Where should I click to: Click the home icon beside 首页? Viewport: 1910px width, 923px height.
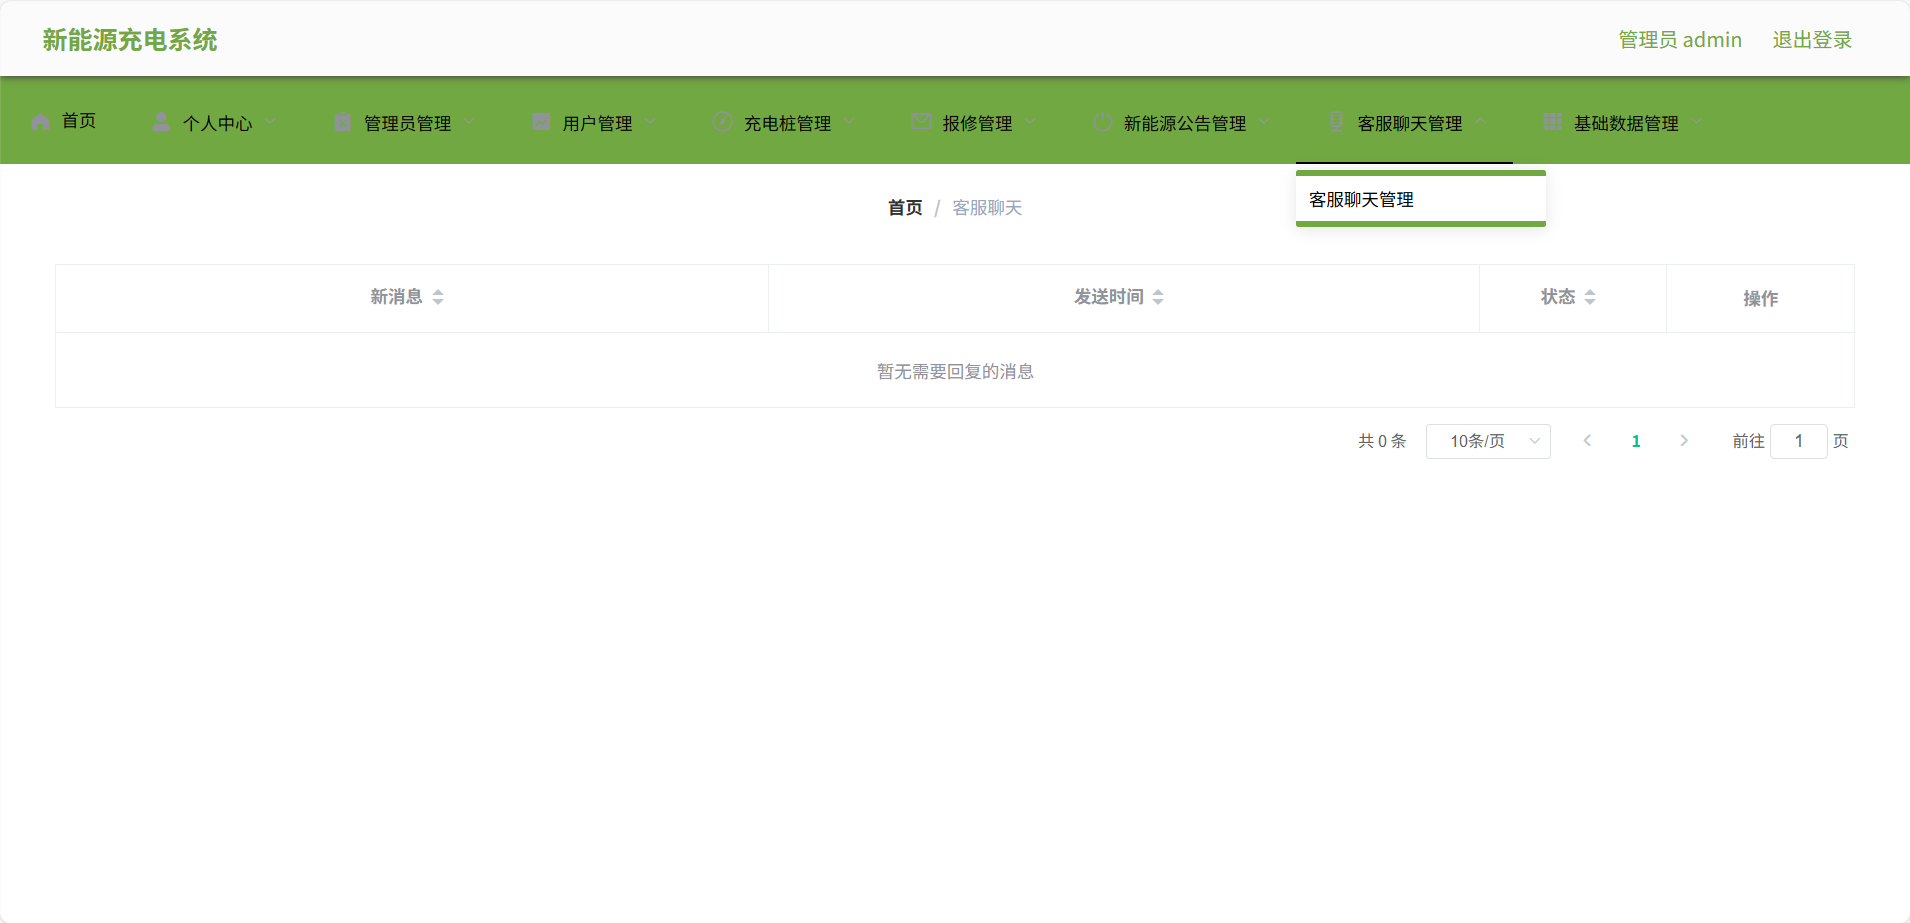pos(41,122)
